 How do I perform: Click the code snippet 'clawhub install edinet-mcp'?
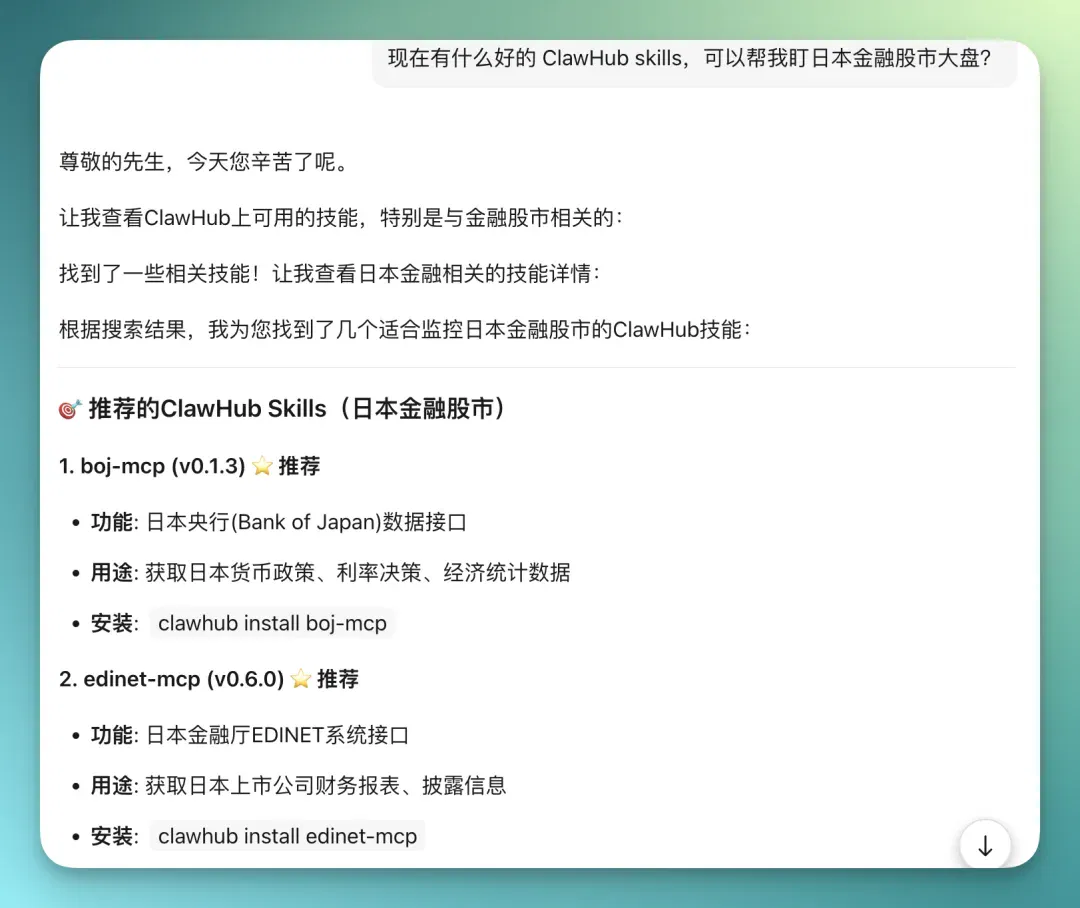coord(287,836)
